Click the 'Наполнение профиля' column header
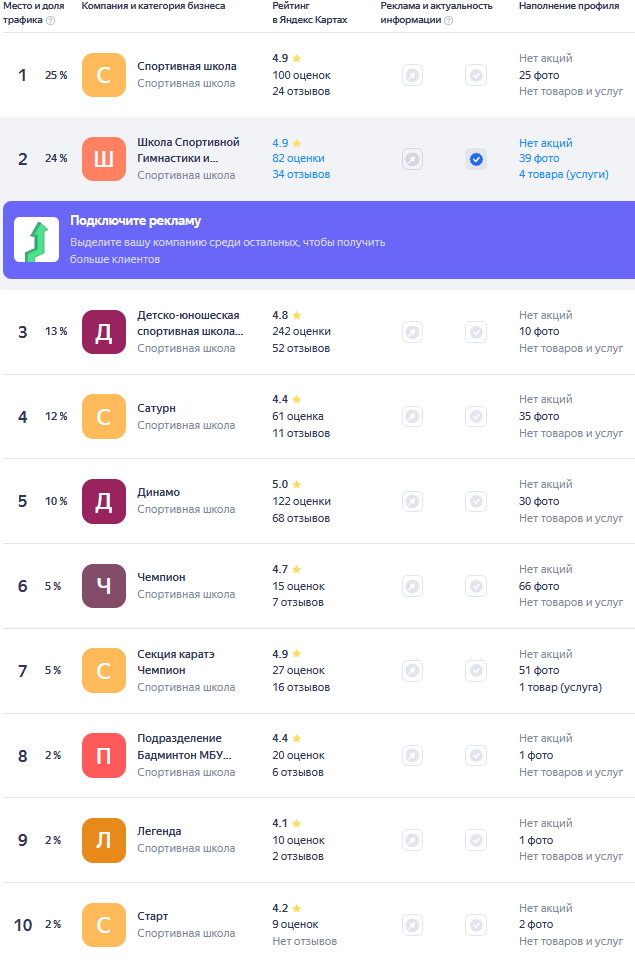 (569, 6)
